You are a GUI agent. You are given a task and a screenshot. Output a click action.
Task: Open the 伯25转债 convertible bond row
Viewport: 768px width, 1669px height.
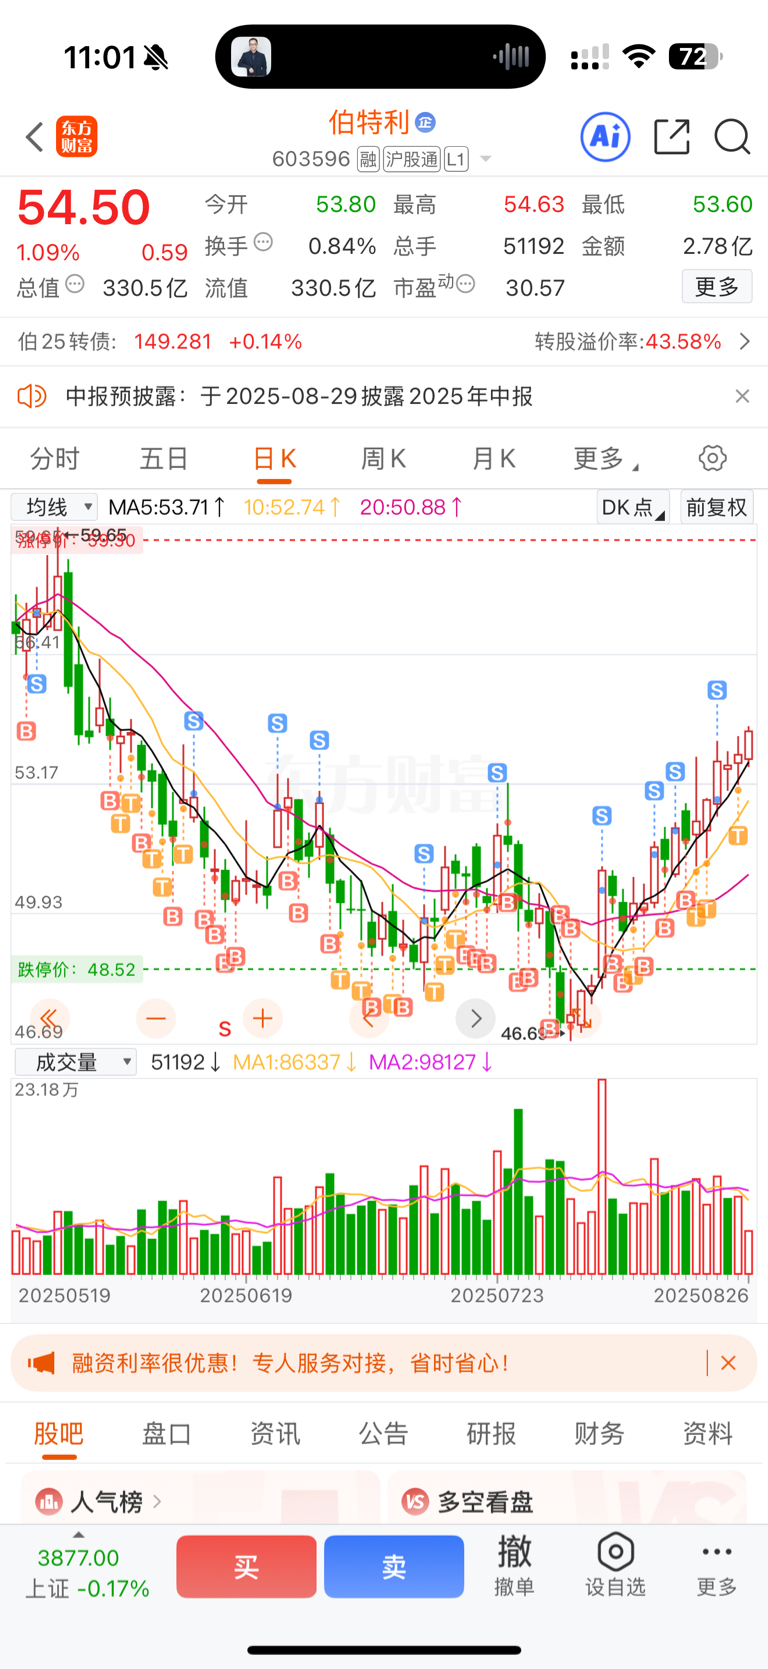[160, 342]
